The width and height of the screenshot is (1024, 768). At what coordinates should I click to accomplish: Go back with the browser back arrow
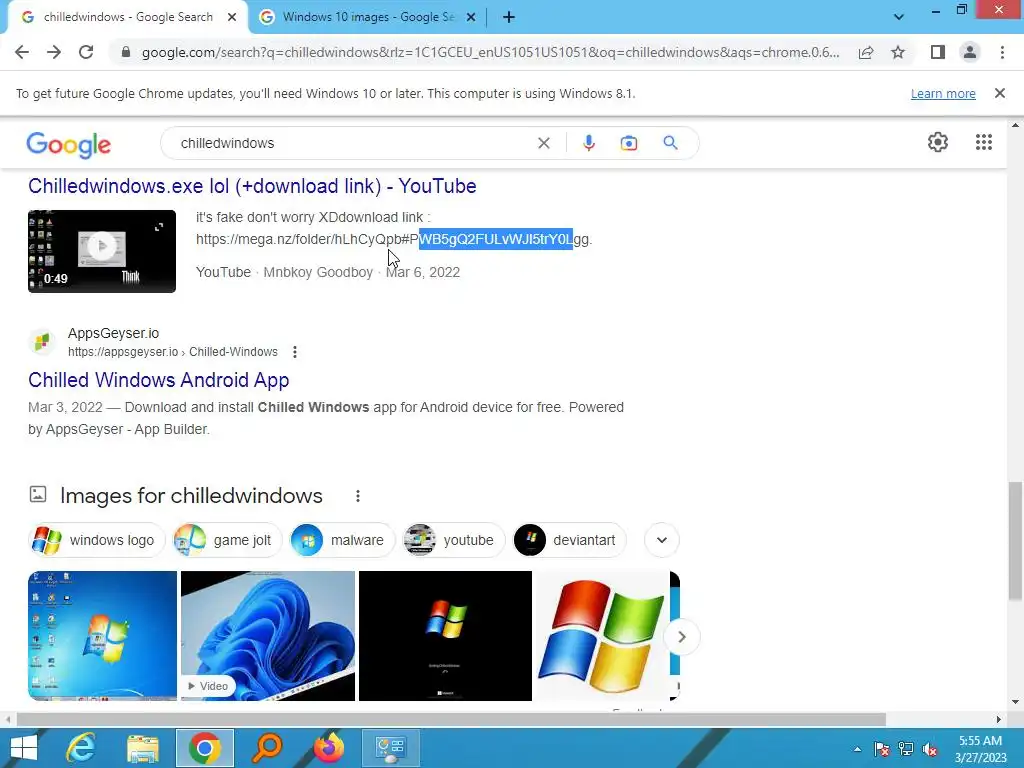click(x=22, y=52)
